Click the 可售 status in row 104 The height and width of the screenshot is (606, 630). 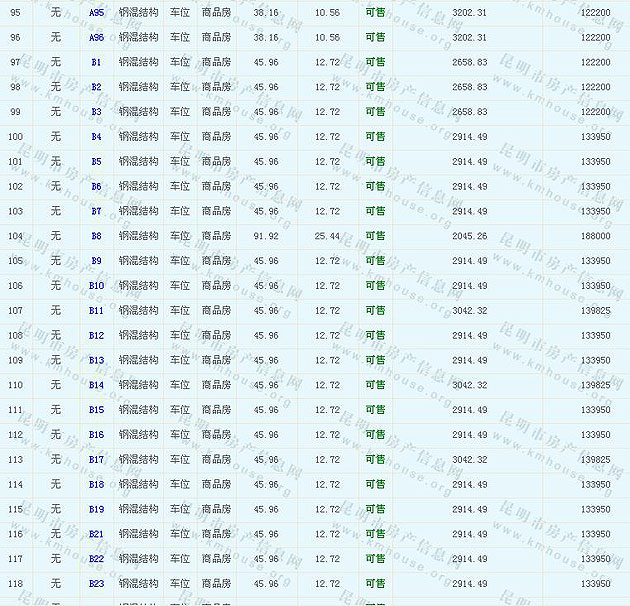(x=375, y=236)
